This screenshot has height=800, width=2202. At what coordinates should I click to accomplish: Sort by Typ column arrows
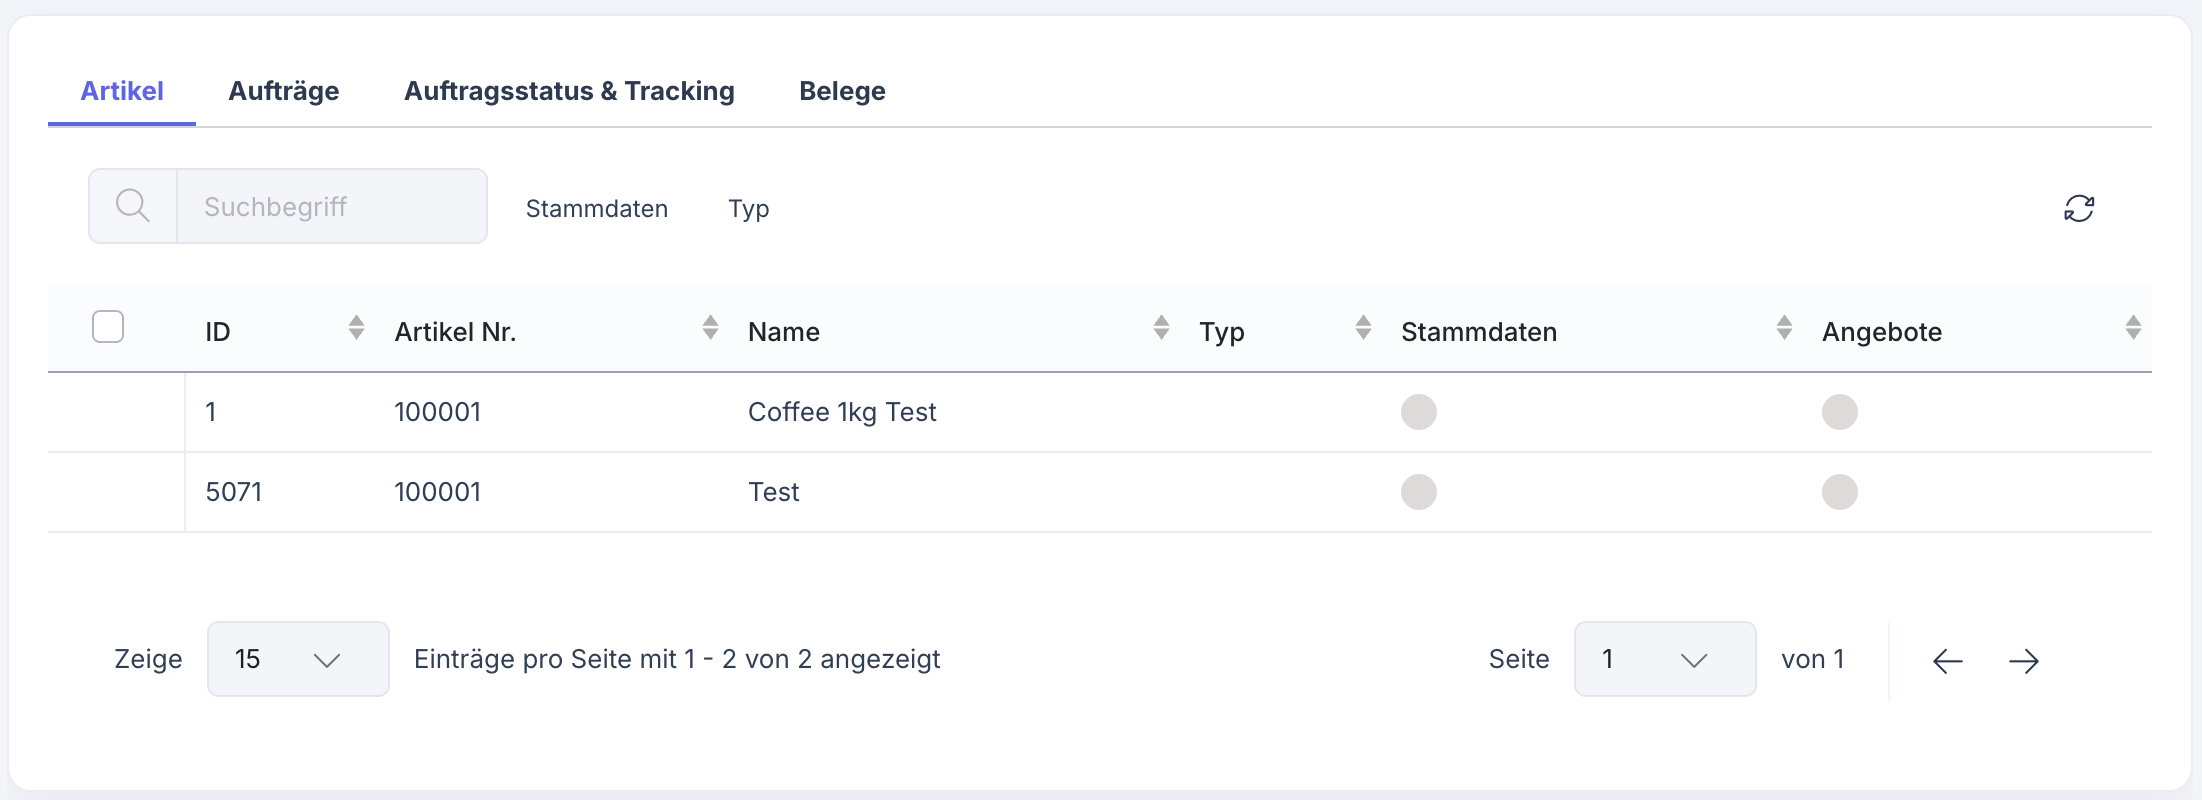tap(1363, 328)
